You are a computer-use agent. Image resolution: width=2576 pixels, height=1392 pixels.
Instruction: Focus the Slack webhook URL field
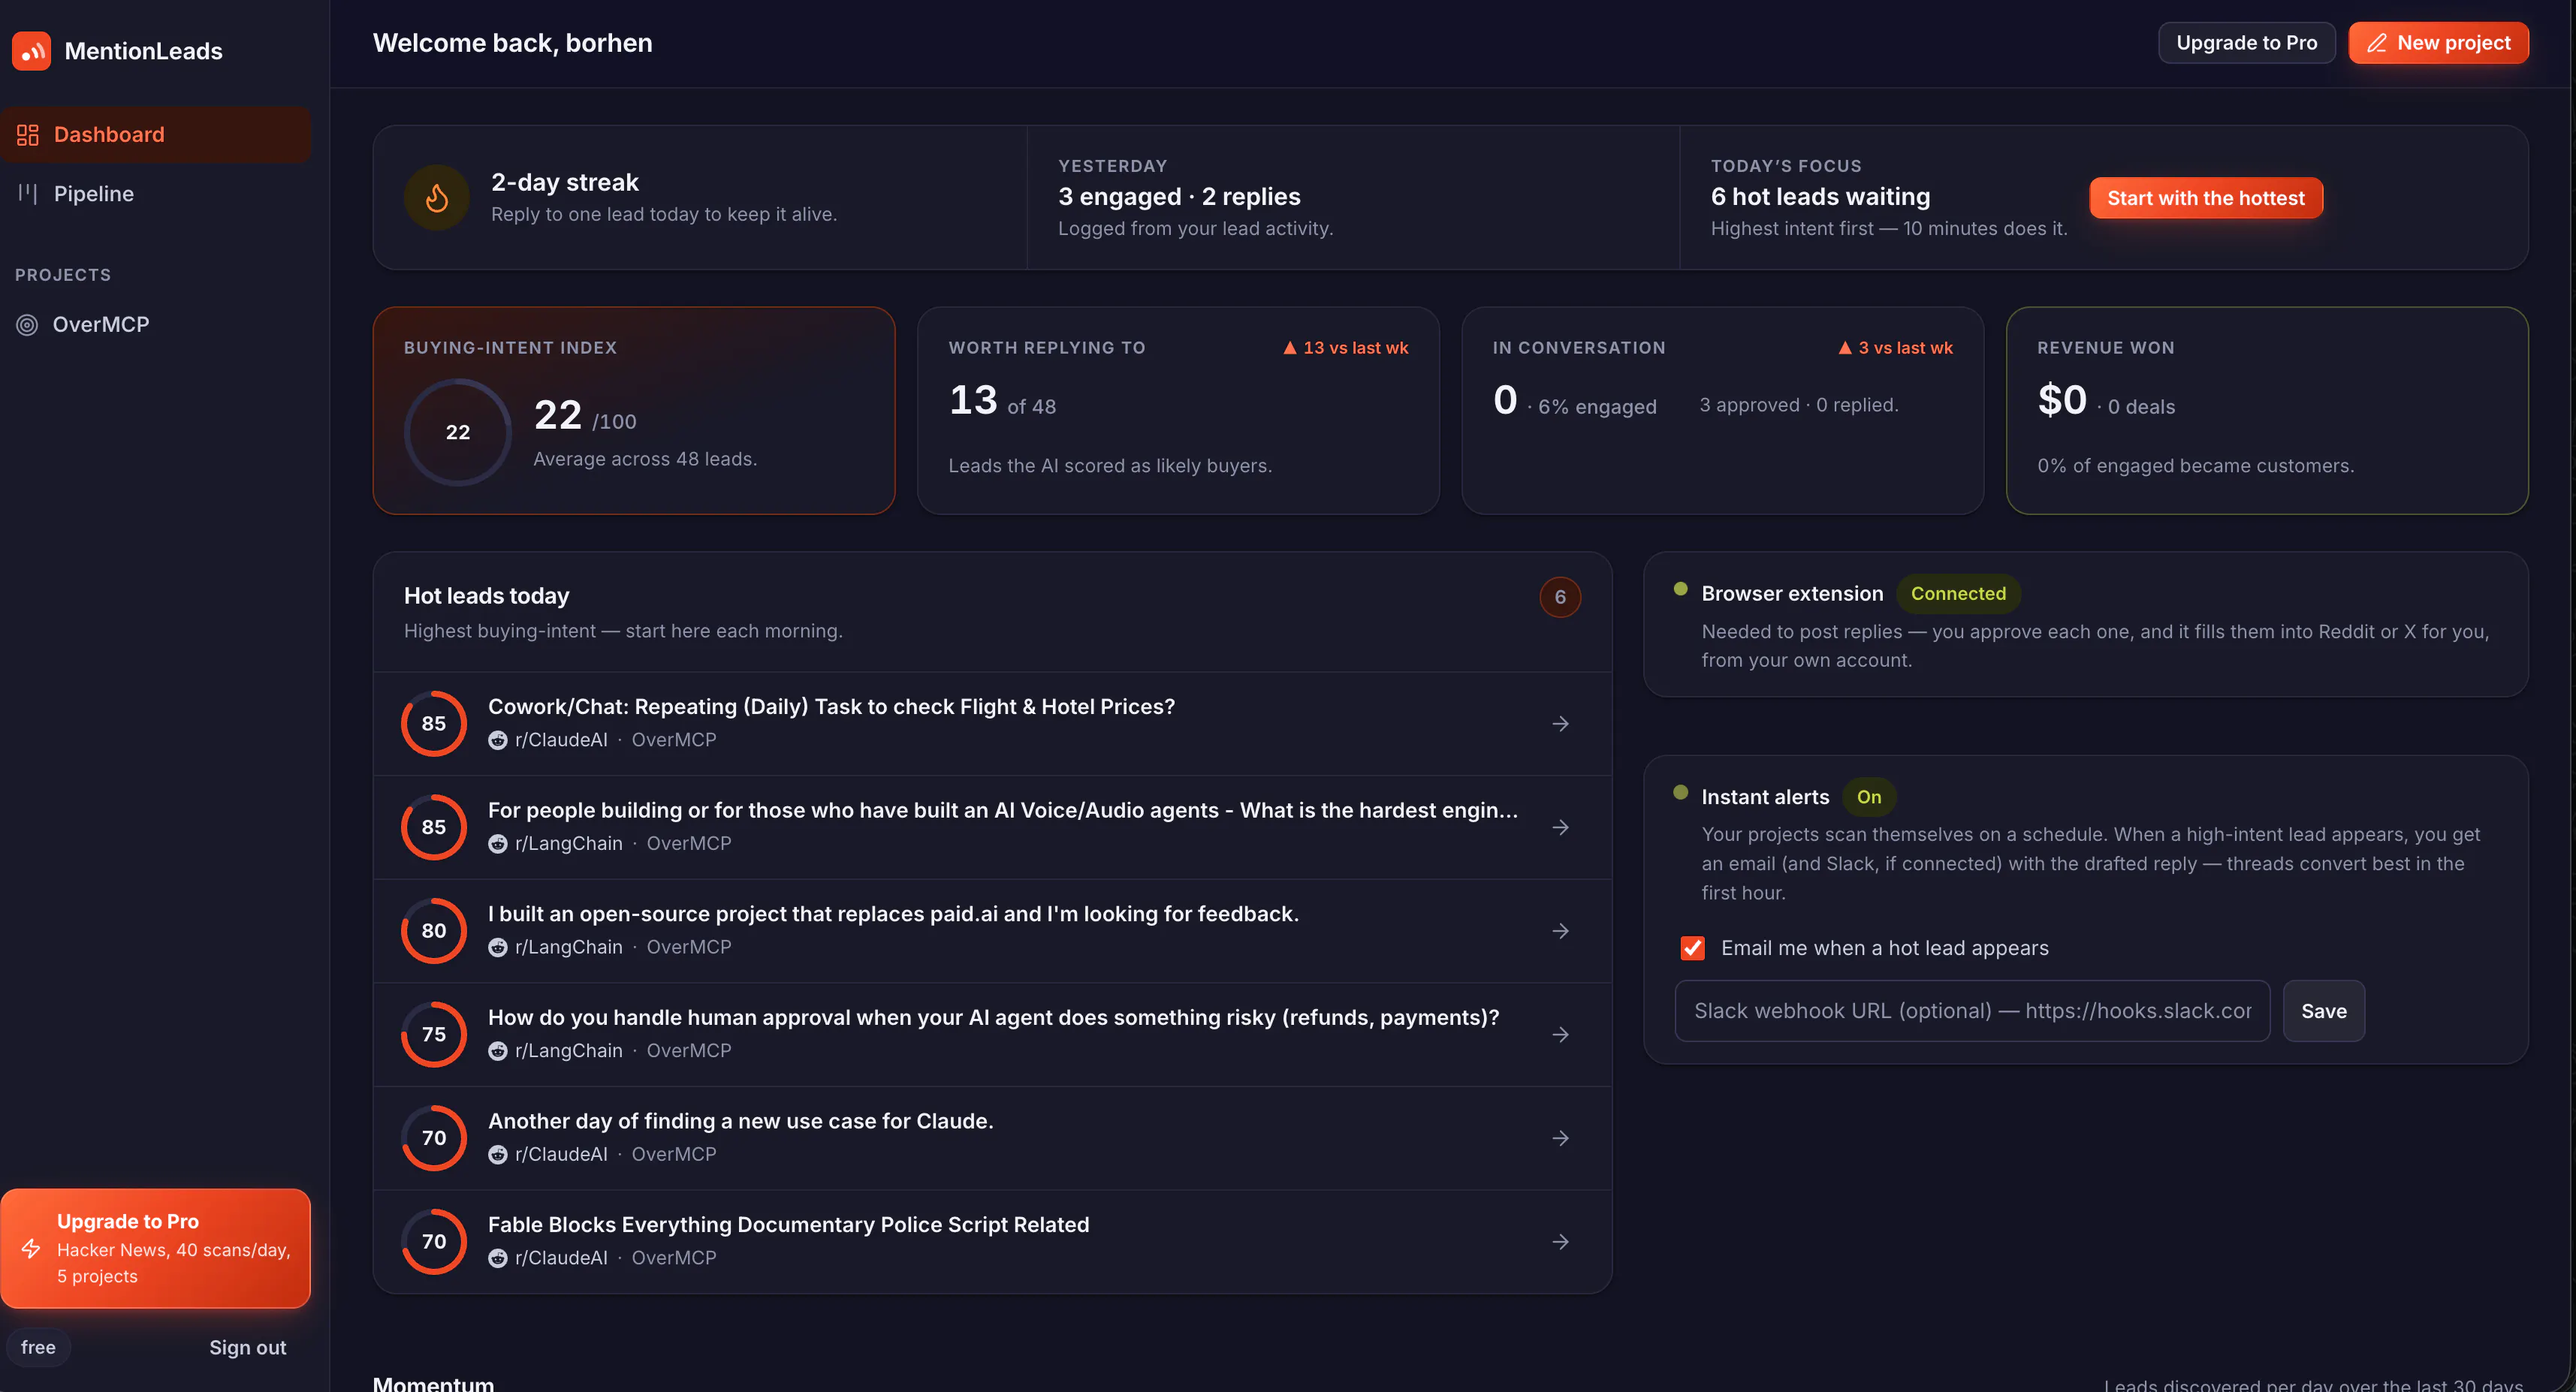click(1972, 1011)
